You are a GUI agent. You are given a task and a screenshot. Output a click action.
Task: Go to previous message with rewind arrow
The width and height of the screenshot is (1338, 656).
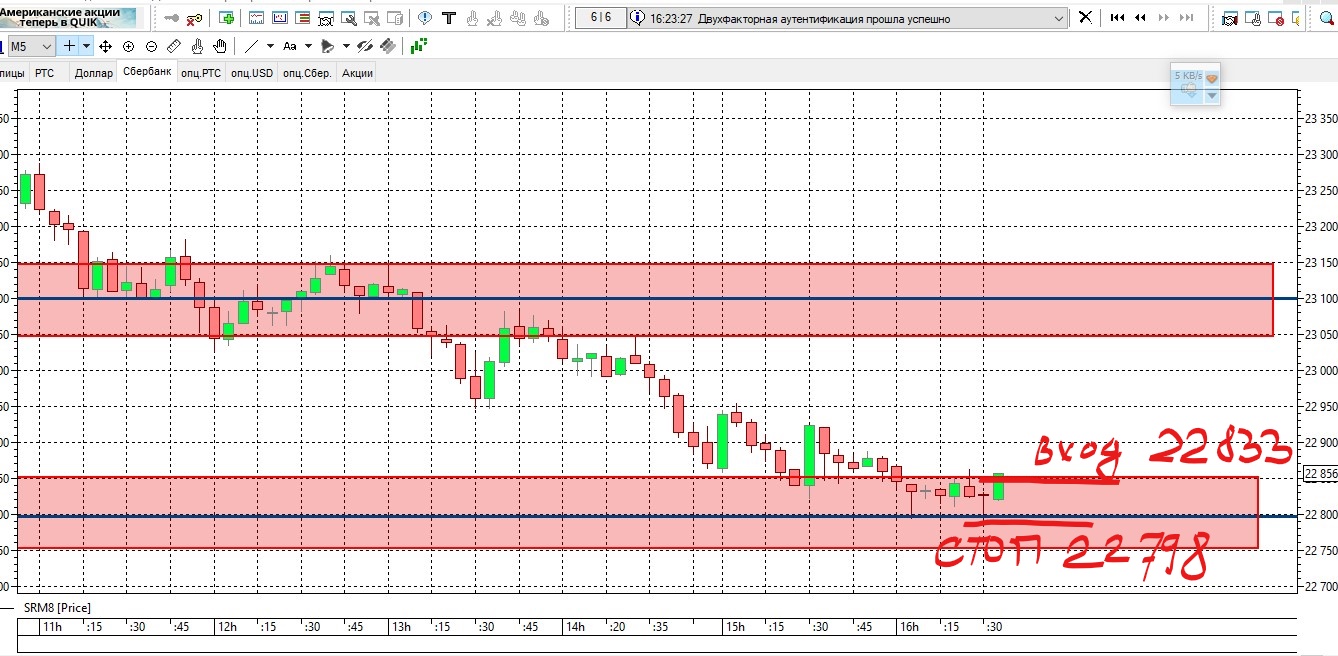(x=1140, y=17)
